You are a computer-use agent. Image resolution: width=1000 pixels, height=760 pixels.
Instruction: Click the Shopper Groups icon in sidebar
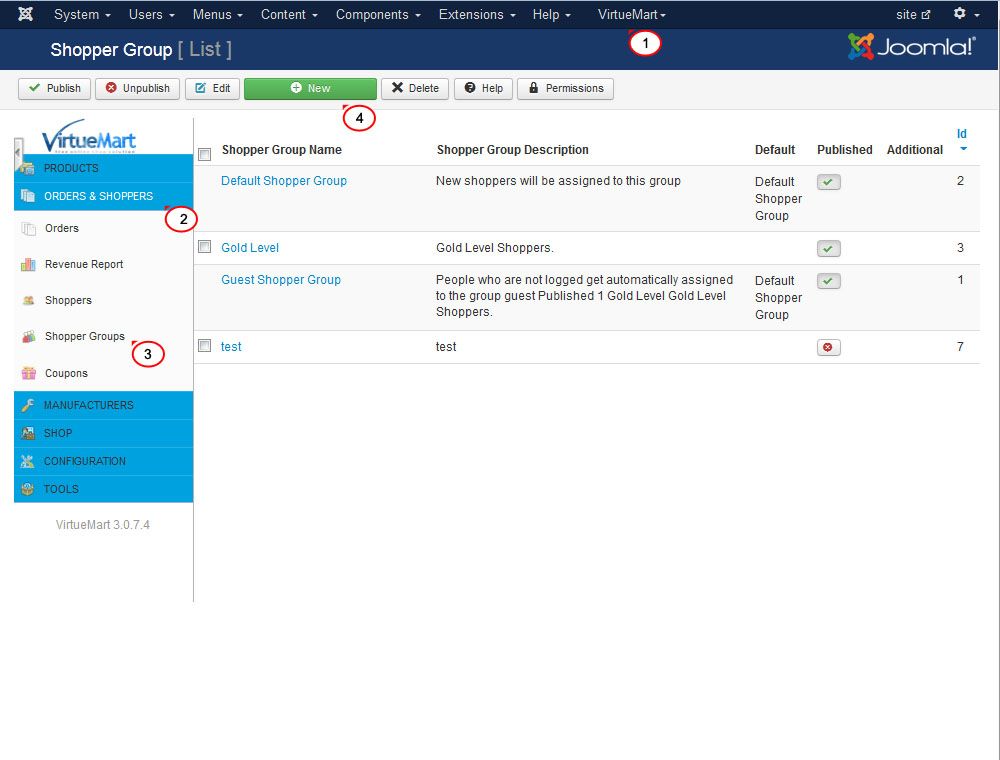(28, 337)
